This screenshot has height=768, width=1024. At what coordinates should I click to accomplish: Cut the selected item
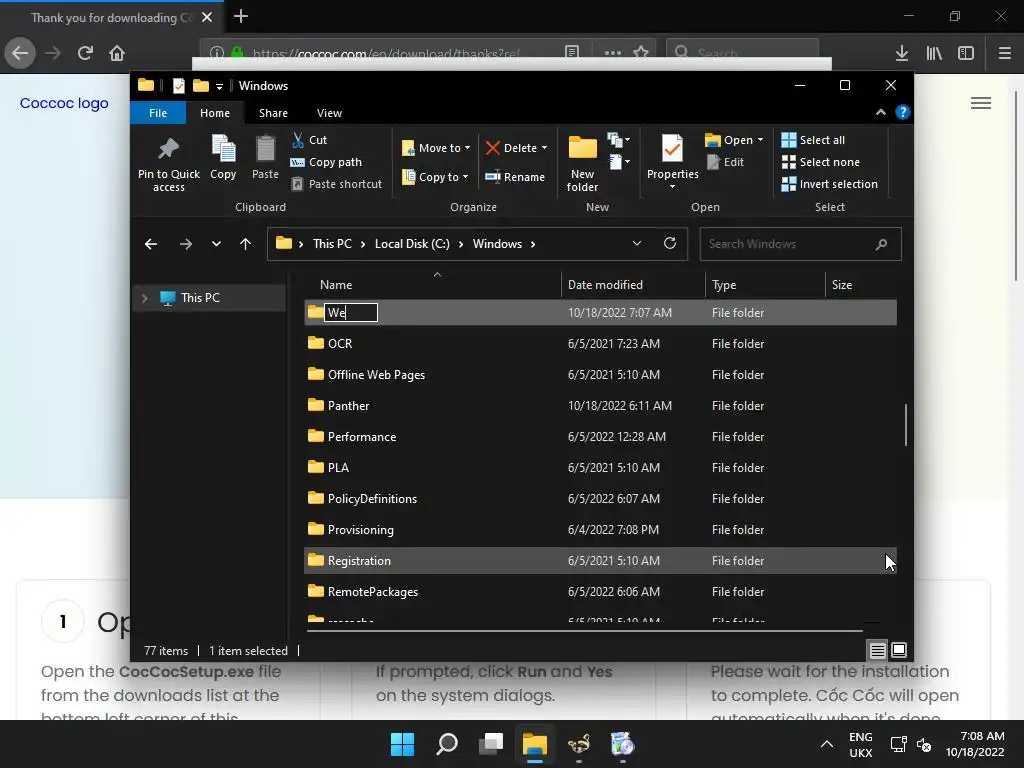309,140
